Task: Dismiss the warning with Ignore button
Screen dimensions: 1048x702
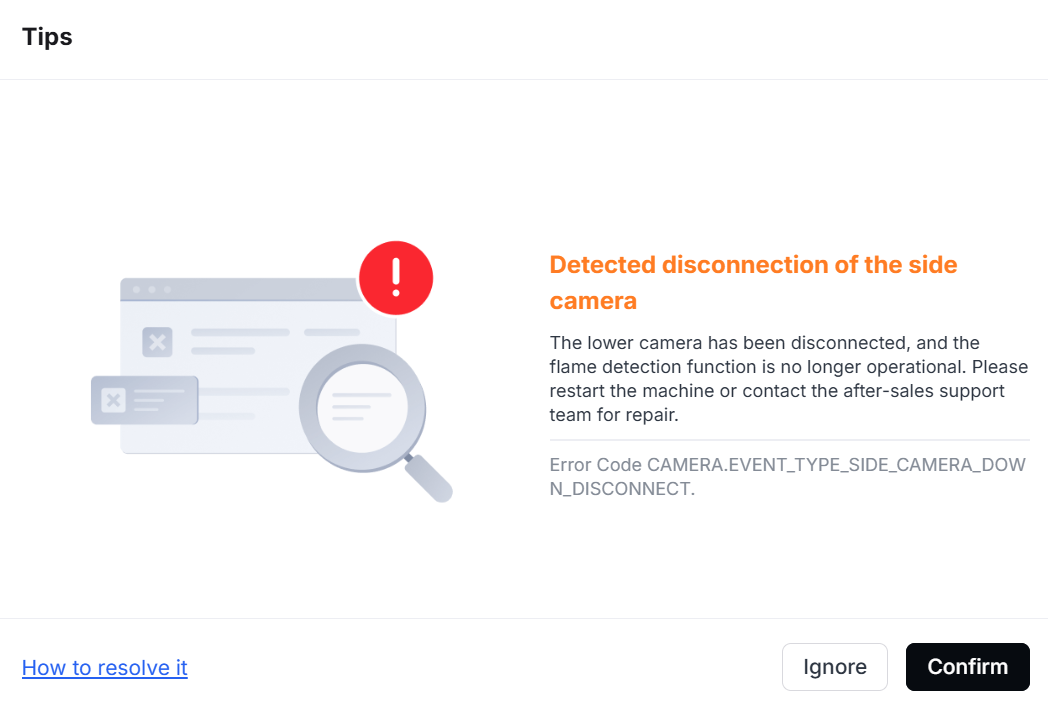Action: (x=834, y=667)
